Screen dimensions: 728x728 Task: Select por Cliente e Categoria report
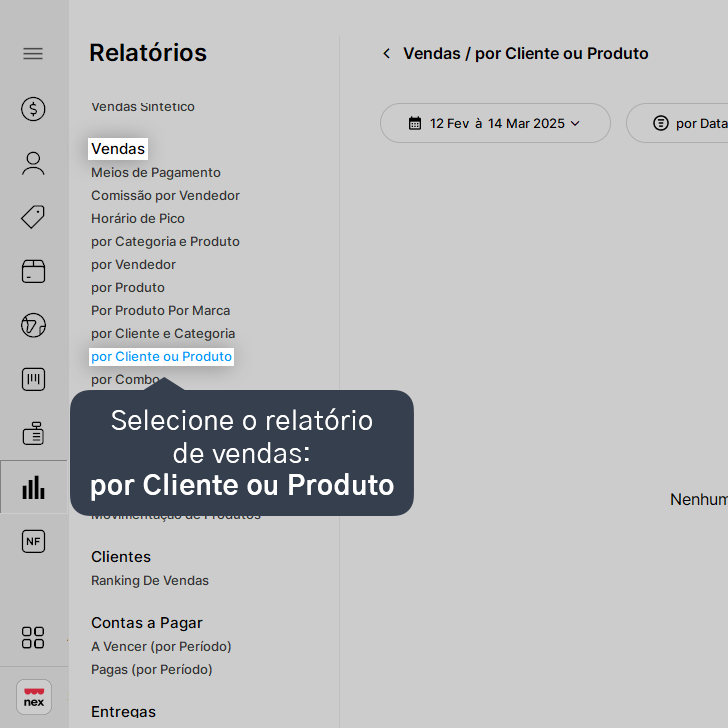[x=163, y=333]
